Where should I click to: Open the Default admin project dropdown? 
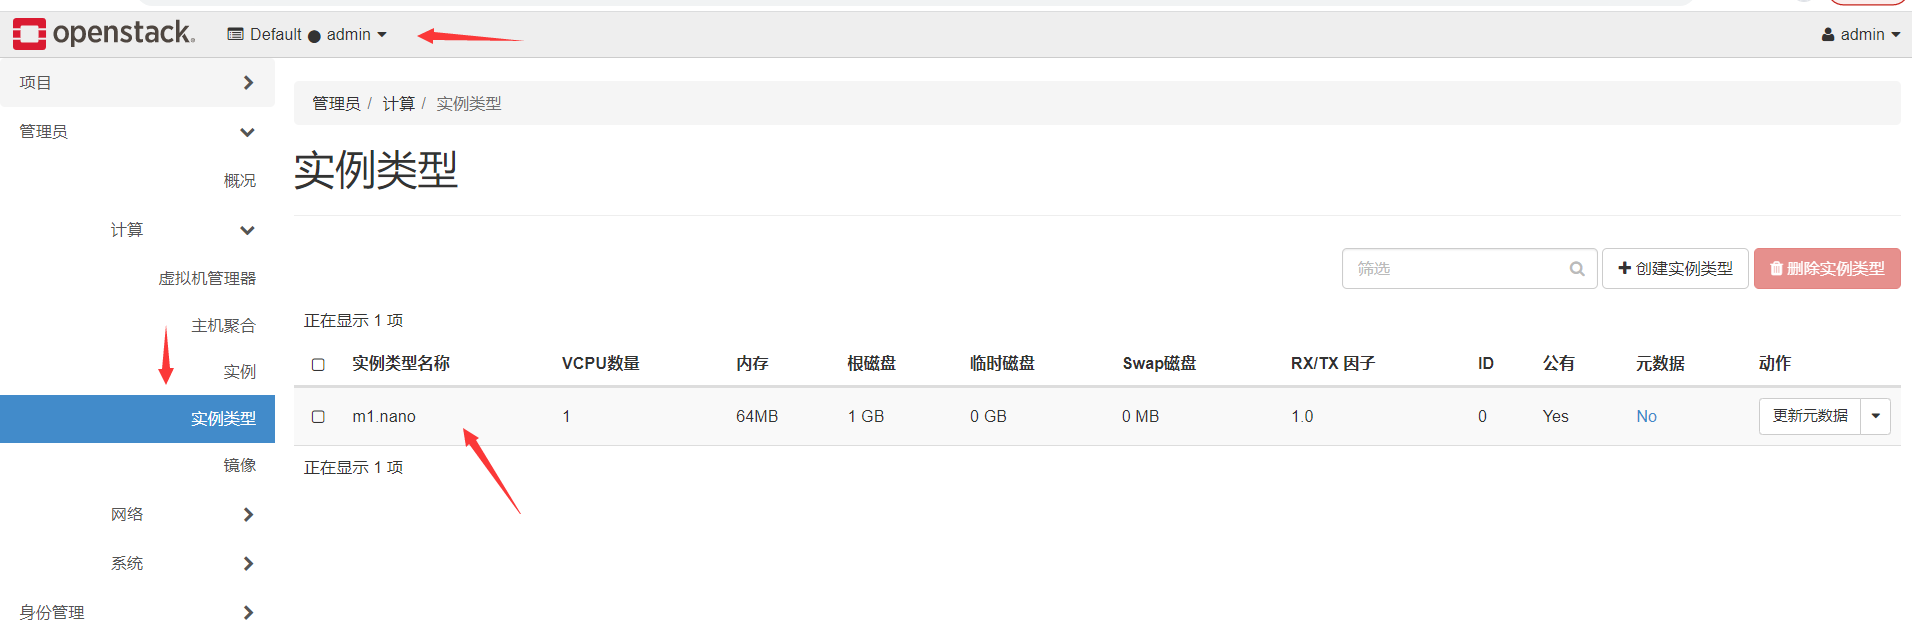(x=307, y=34)
